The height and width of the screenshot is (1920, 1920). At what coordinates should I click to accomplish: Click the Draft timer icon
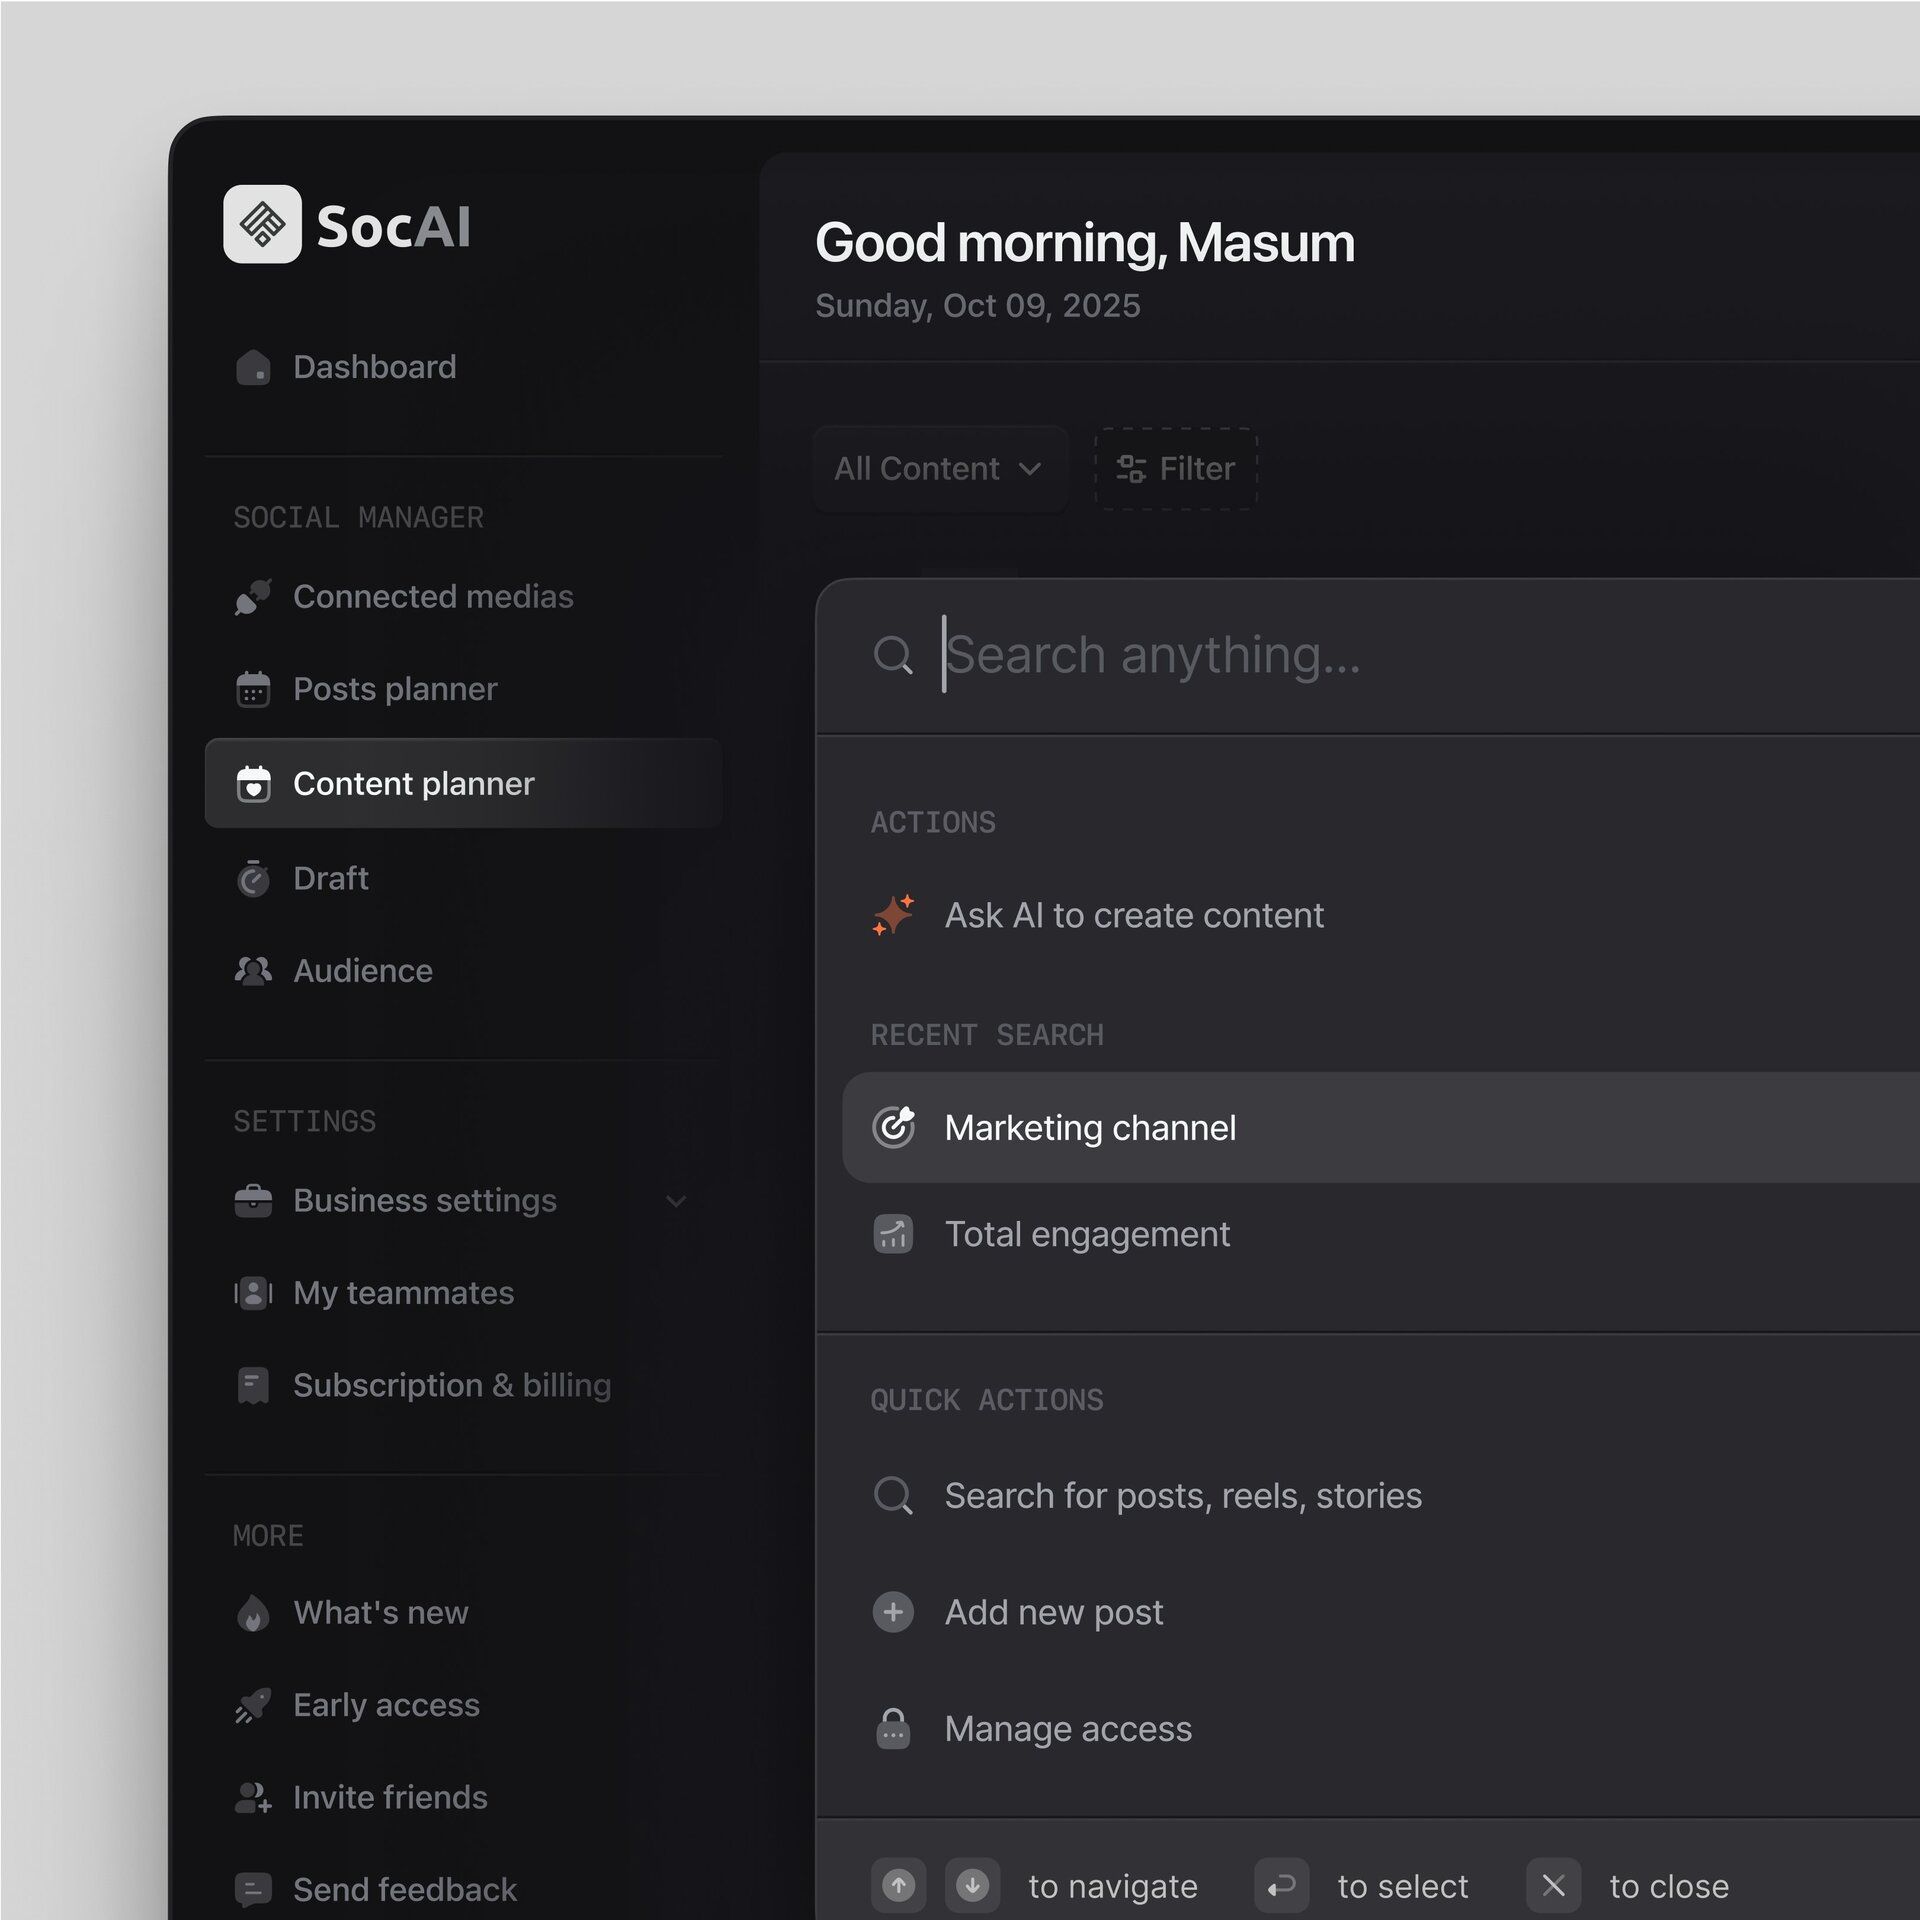pyautogui.click(x=253, y=879)
